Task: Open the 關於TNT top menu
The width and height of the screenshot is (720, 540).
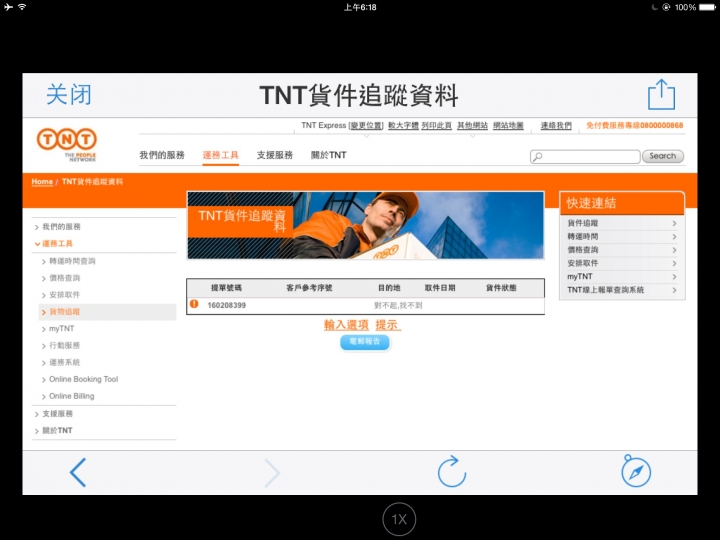Action: [329, 155]
